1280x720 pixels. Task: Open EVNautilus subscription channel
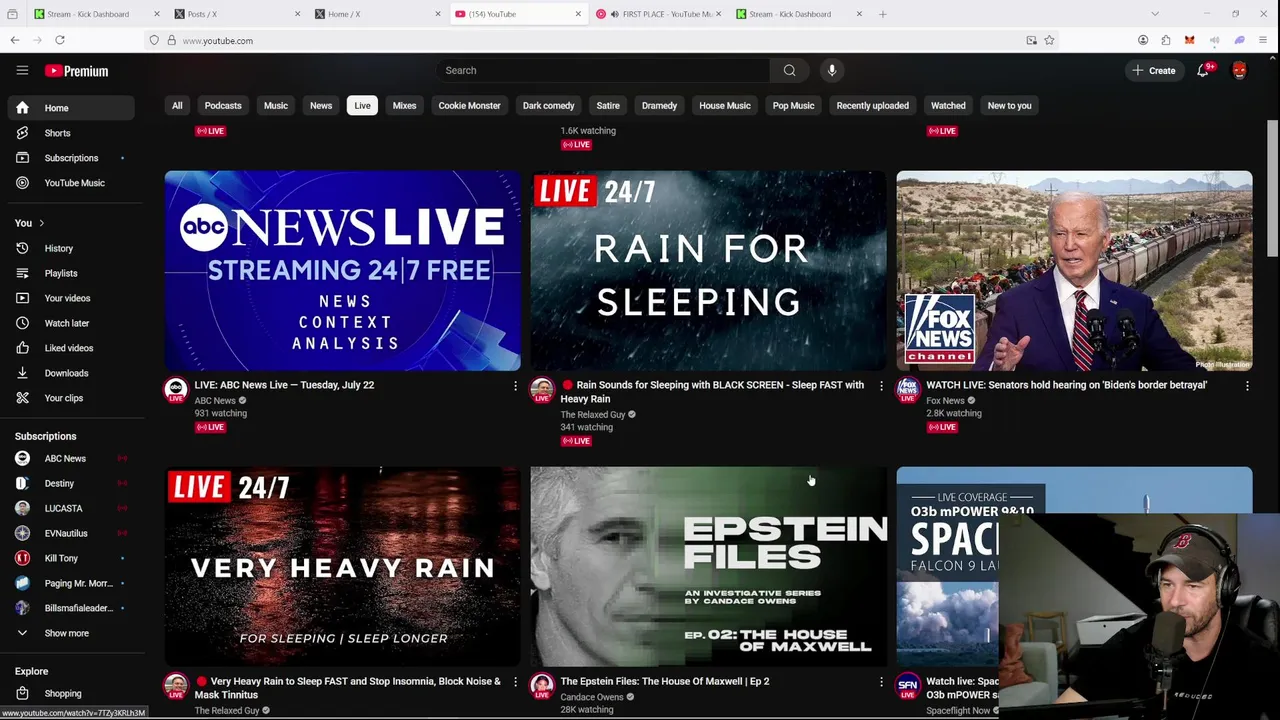70,533
